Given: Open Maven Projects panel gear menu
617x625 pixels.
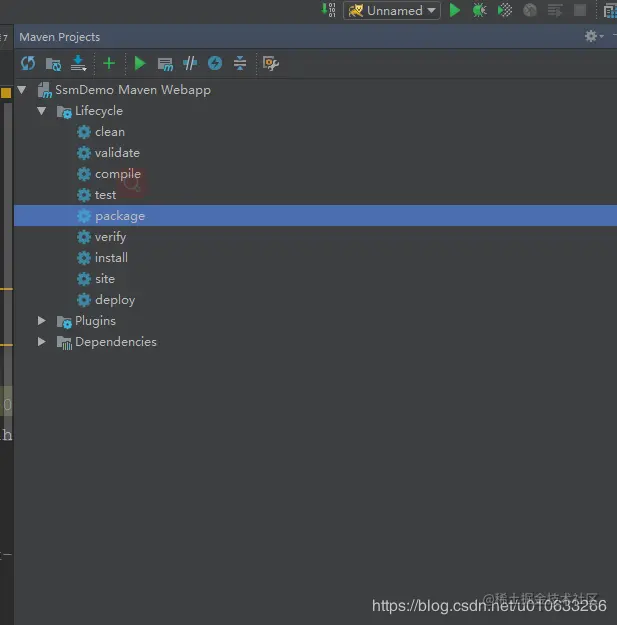Looking at the screenshot, I should [593, 36].
